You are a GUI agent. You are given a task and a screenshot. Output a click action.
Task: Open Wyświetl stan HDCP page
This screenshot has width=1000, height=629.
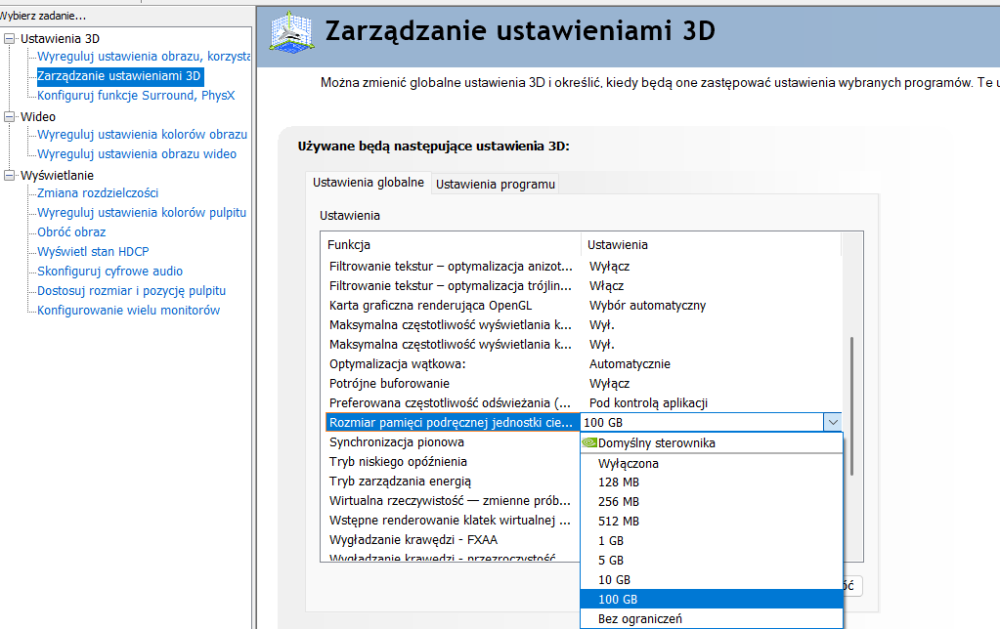point(99,252)
